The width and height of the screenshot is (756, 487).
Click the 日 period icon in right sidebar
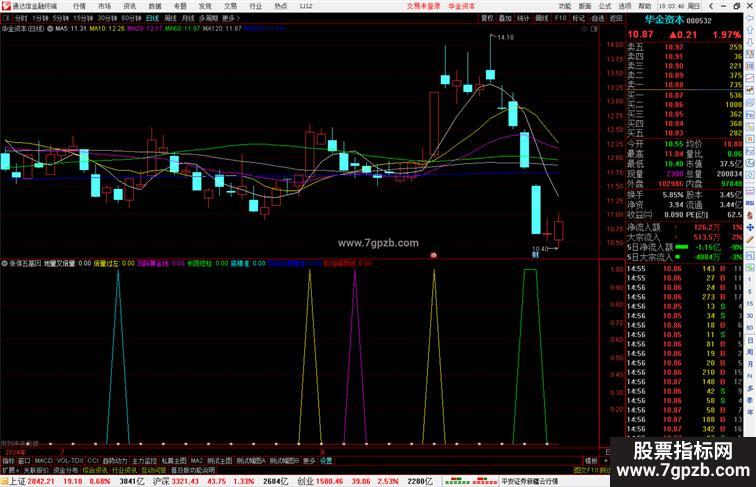(x=750, y=340)
